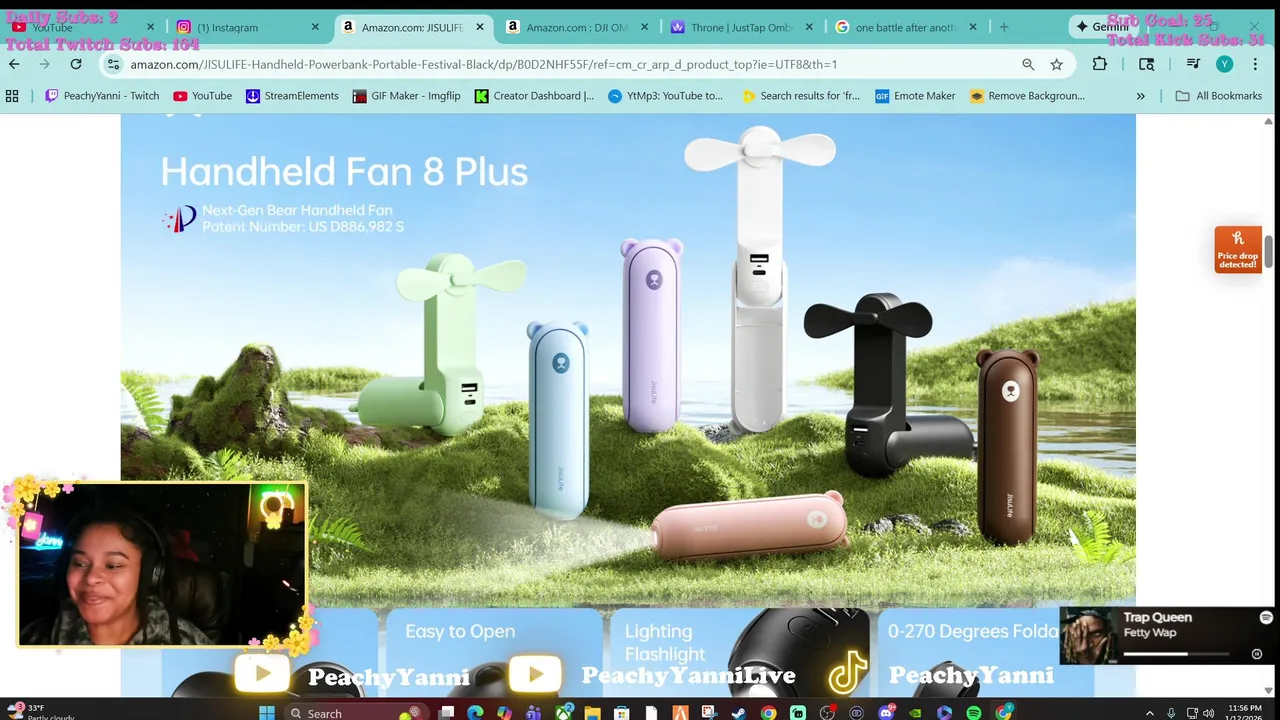Click the address bar URL field
The height and width of the screenshot is (720, 1280).
tap(570, 64)
